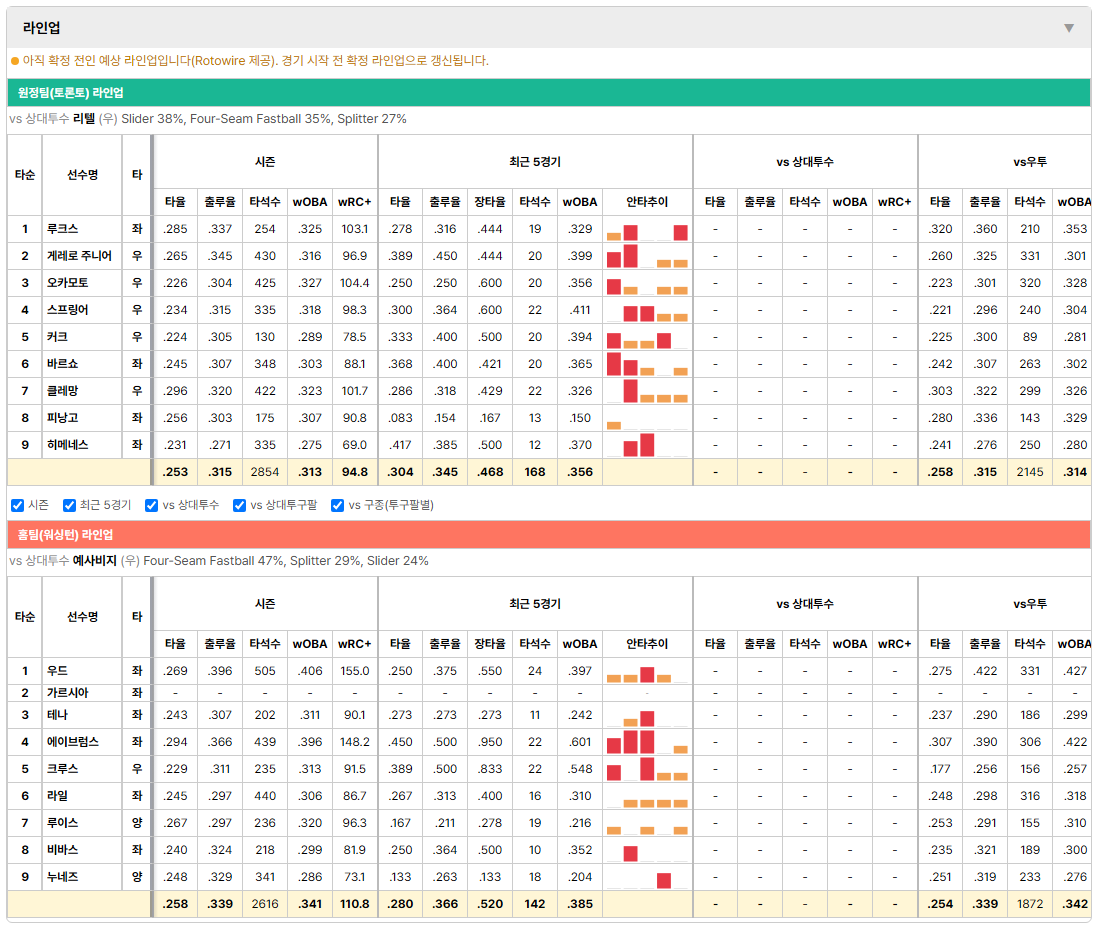Disable the vs 상대투구팔 checkbox
Viewport: 1098px width, 929px height.
click(x=239, y=505)
